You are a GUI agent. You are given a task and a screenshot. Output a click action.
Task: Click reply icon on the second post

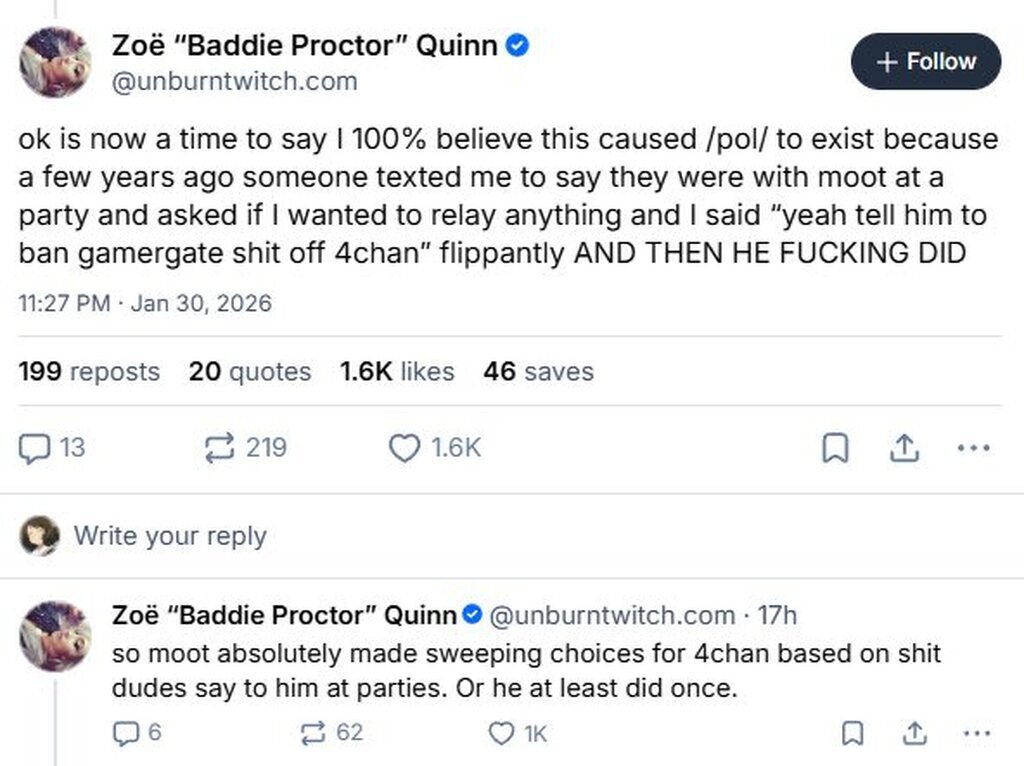pos(124,733)
